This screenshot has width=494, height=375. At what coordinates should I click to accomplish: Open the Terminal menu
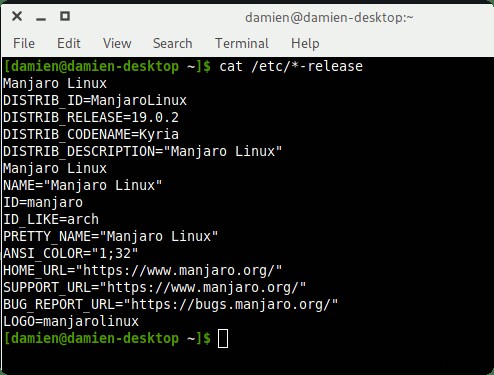[x=242, y=43]
